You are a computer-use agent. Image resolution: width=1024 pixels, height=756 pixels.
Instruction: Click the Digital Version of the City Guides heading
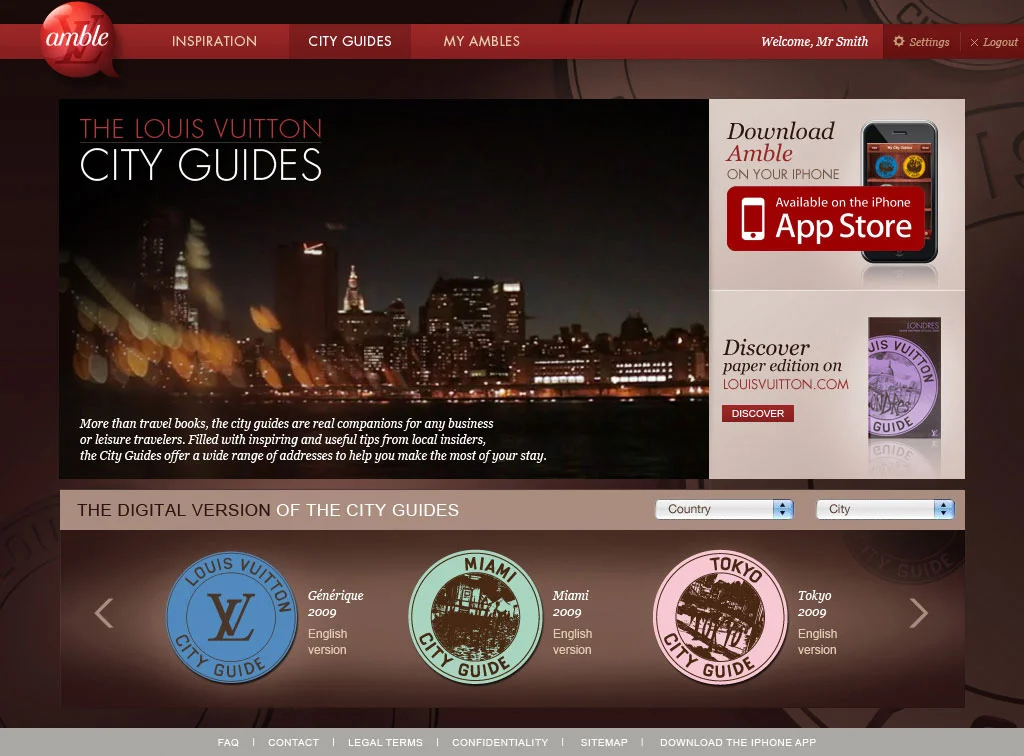(x=268, y=510)
